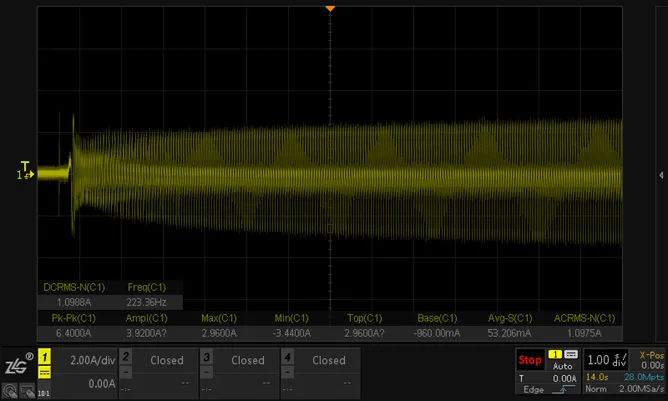Click the channel 1 ground level marker
This screenshot has width=668, height=401.
point(26,175)
